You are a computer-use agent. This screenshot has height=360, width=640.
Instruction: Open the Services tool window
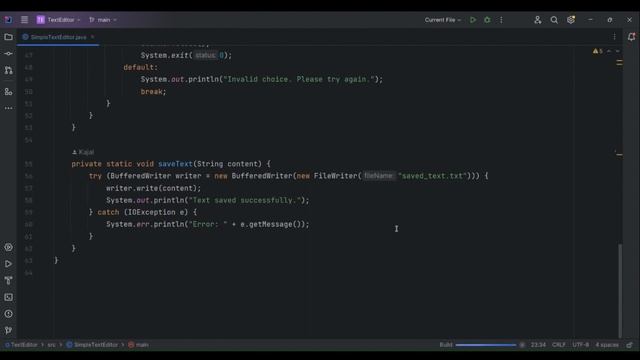click(x=8, y=247)
